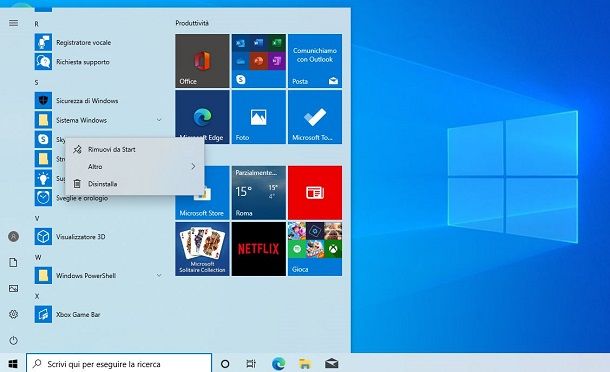Open the red news tile
The width and height of the screenshot is (610, 372).
(315, 193)
